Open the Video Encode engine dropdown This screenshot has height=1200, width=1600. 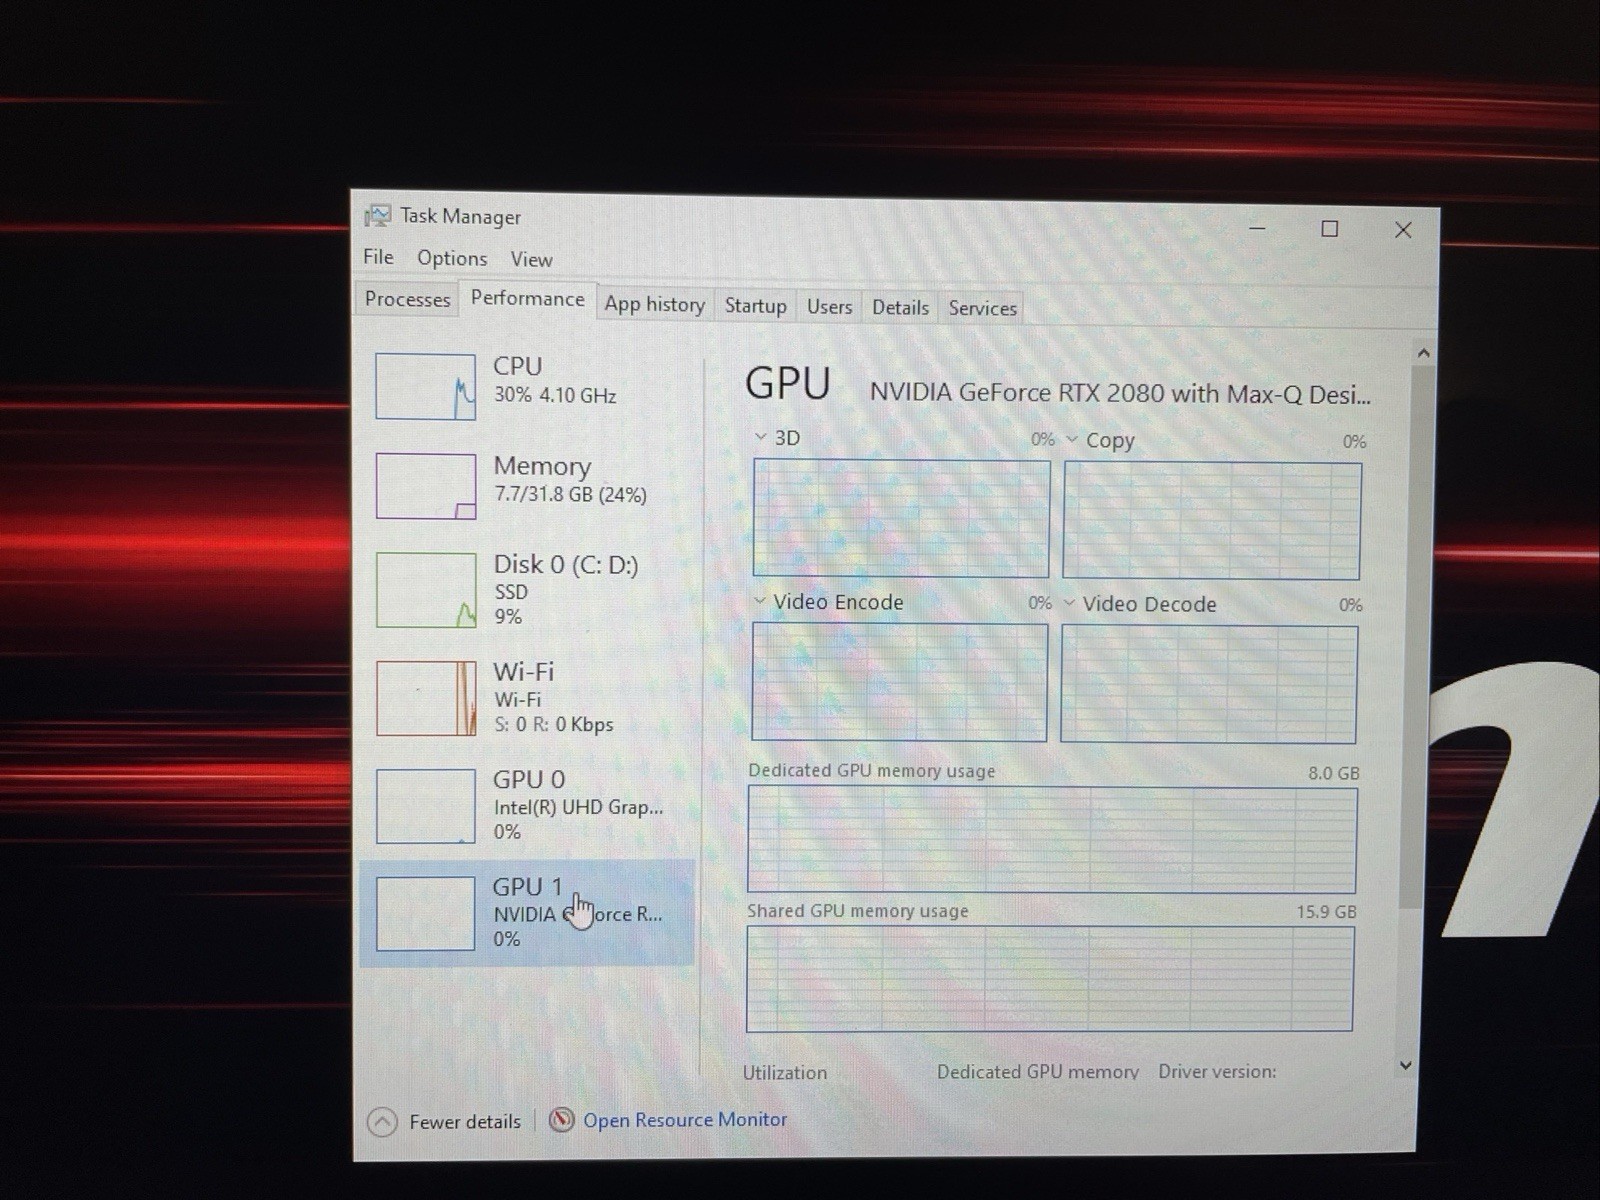click(x=760, y=601)
